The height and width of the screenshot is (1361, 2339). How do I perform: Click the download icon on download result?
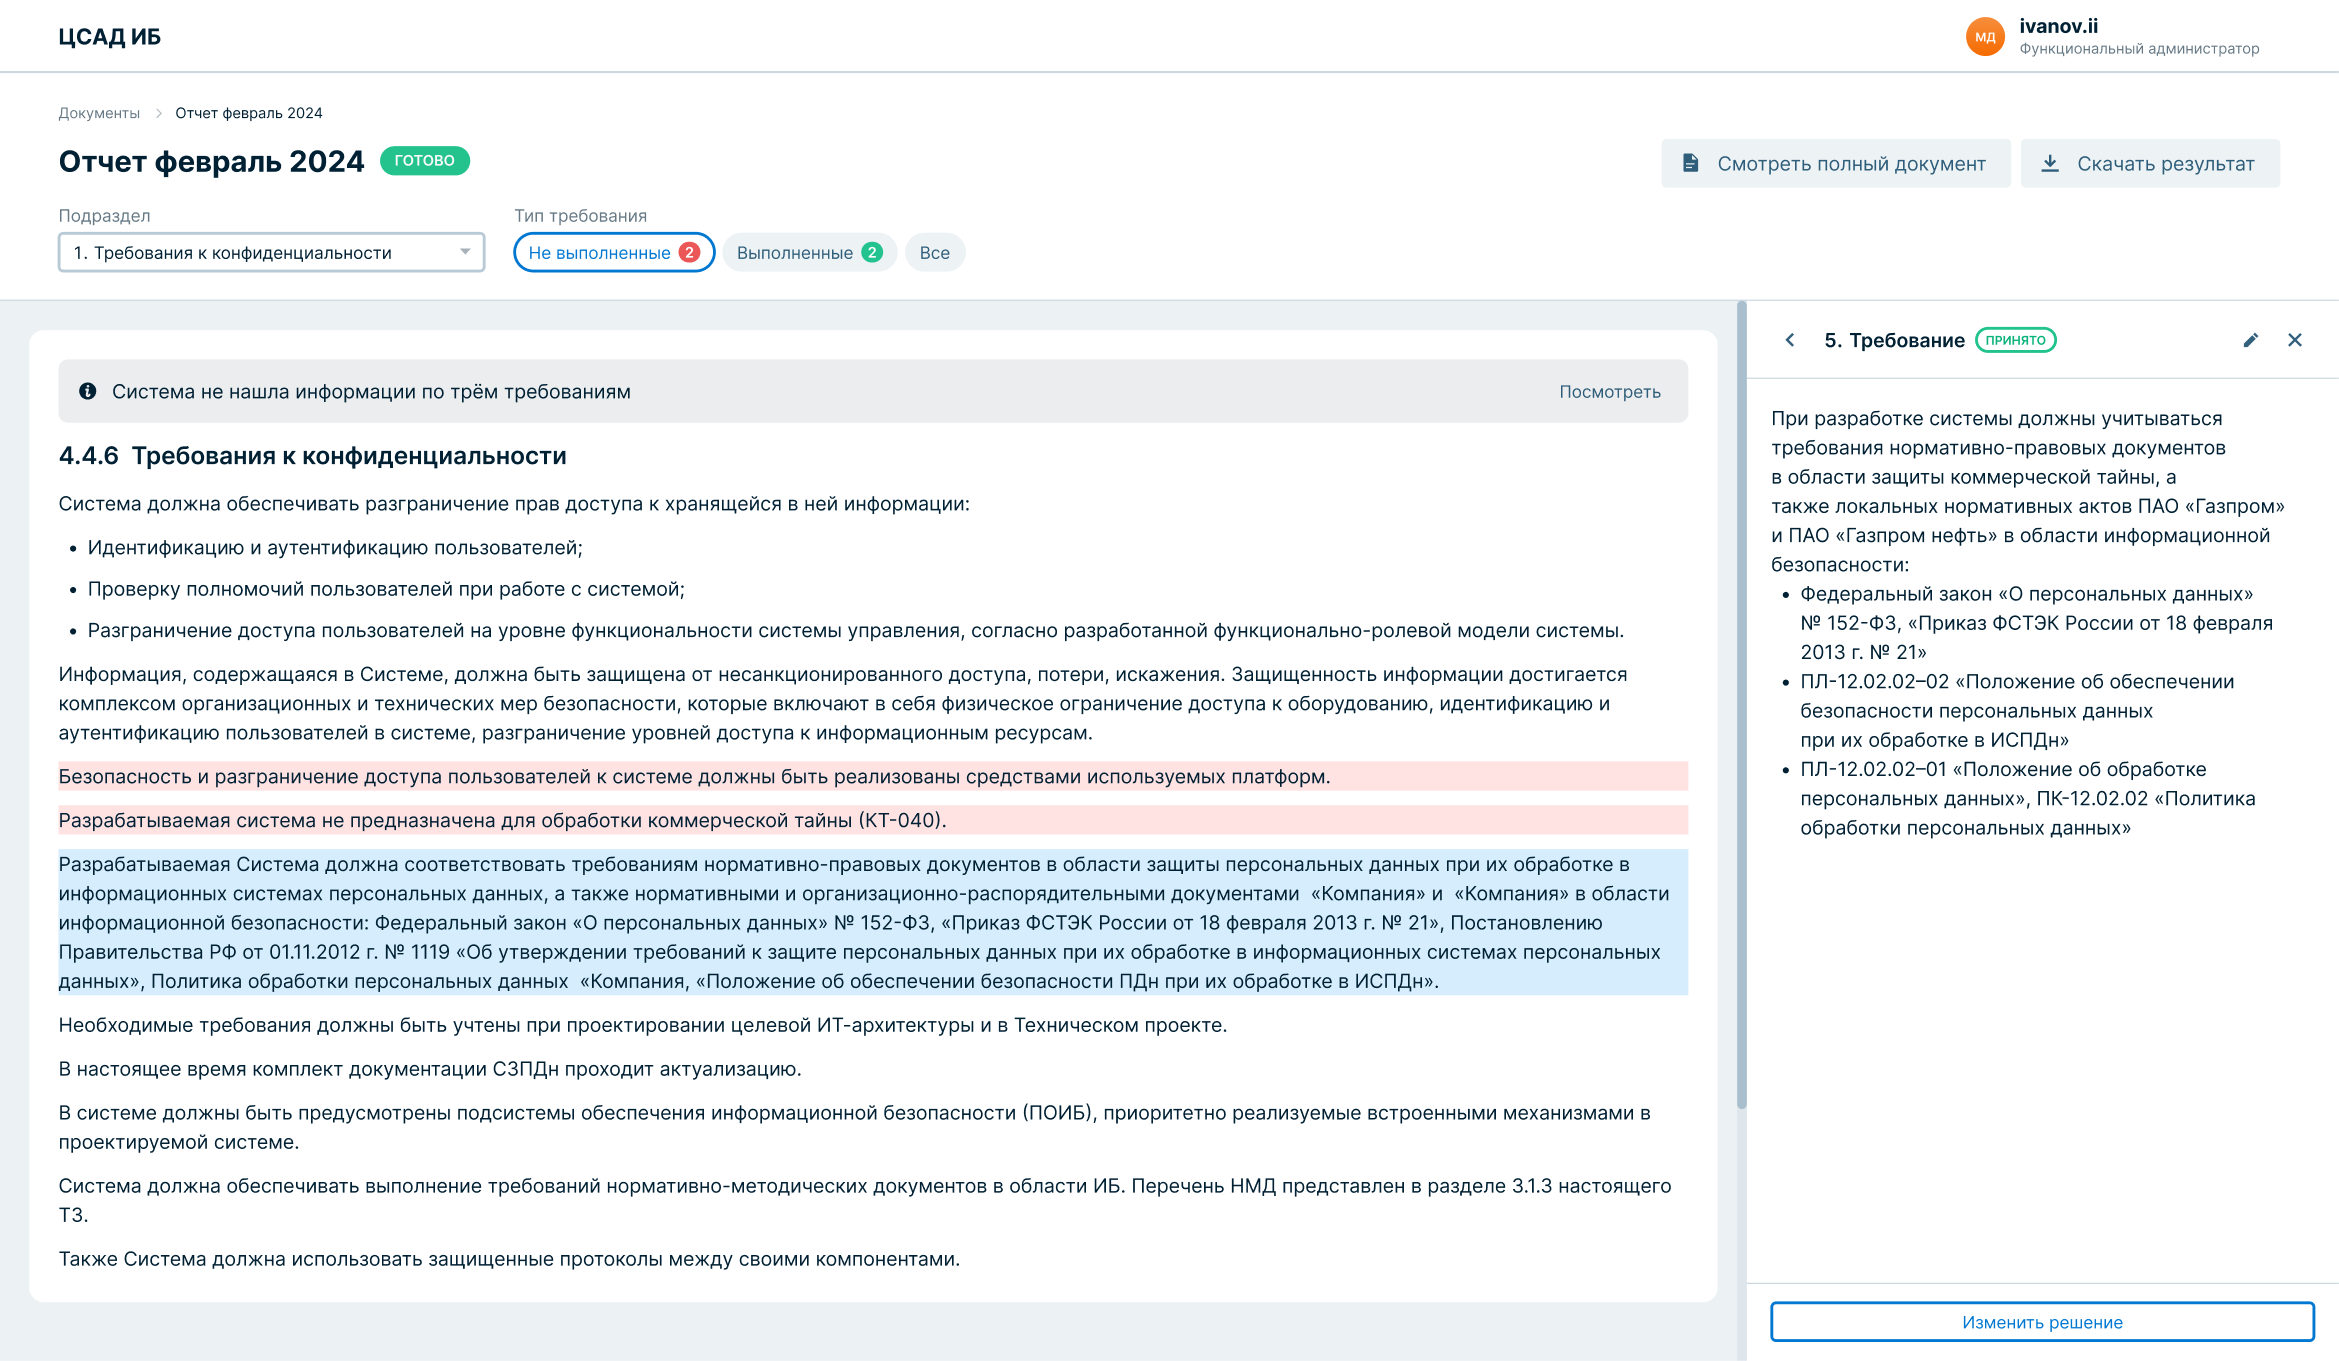(x=2050, y=163)
